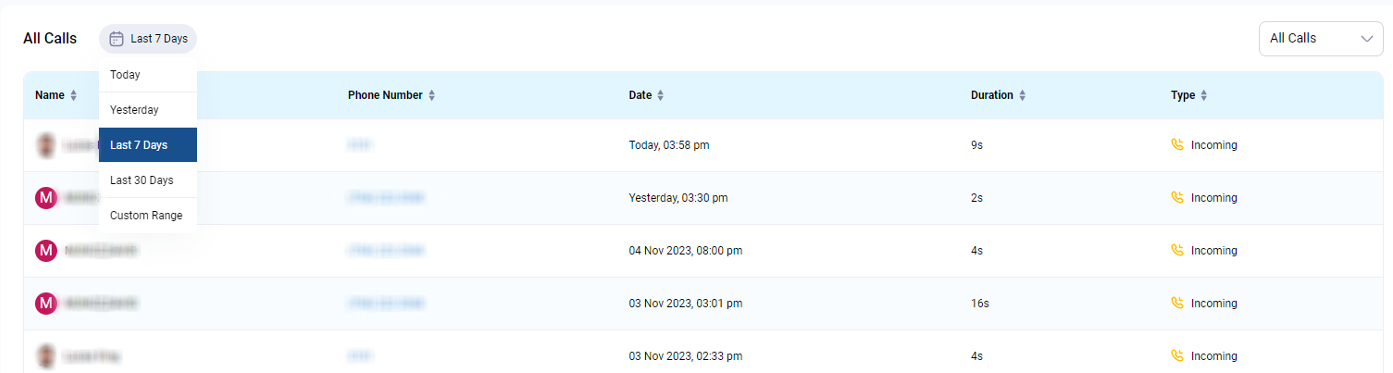Open the All Calls filter dropdown

(x=1321, y=38)
